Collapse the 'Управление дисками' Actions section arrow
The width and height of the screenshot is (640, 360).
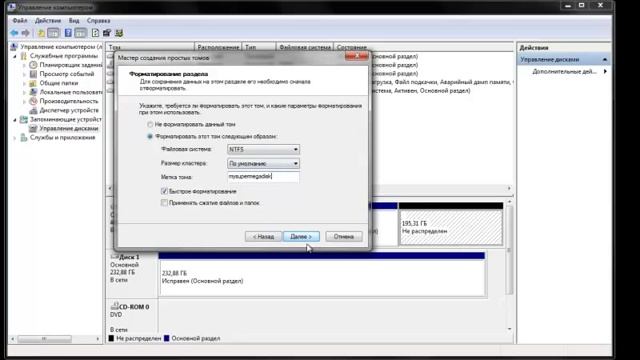point(605,60)
